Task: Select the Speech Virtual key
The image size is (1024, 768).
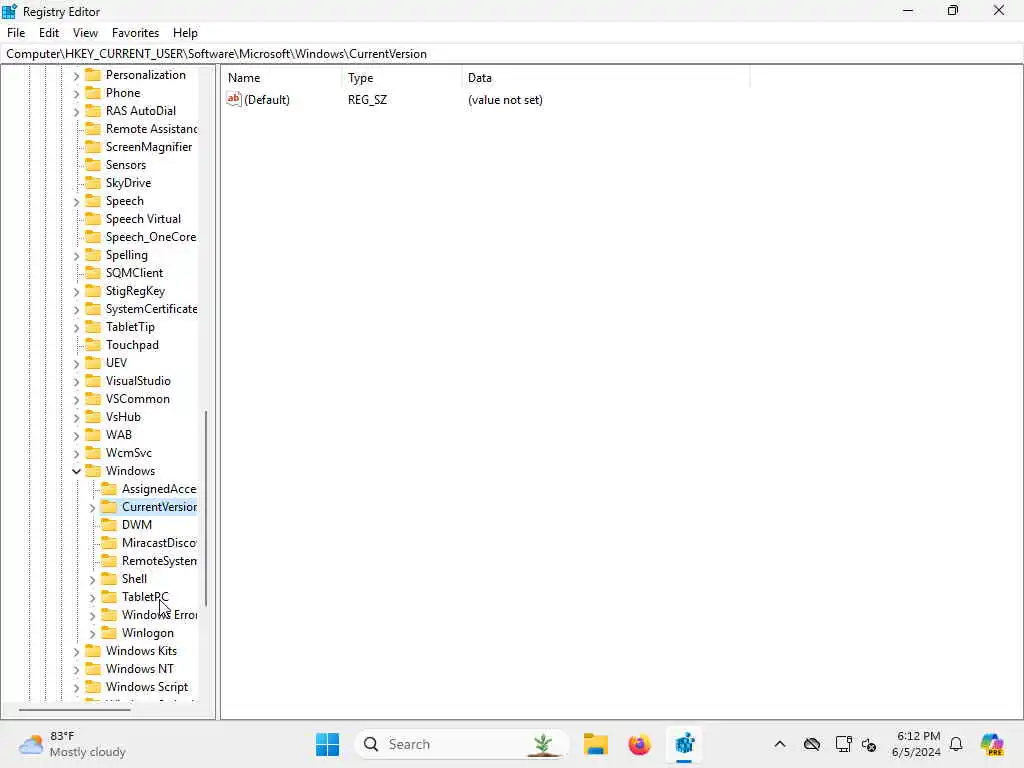Action: tap(143, 219)
